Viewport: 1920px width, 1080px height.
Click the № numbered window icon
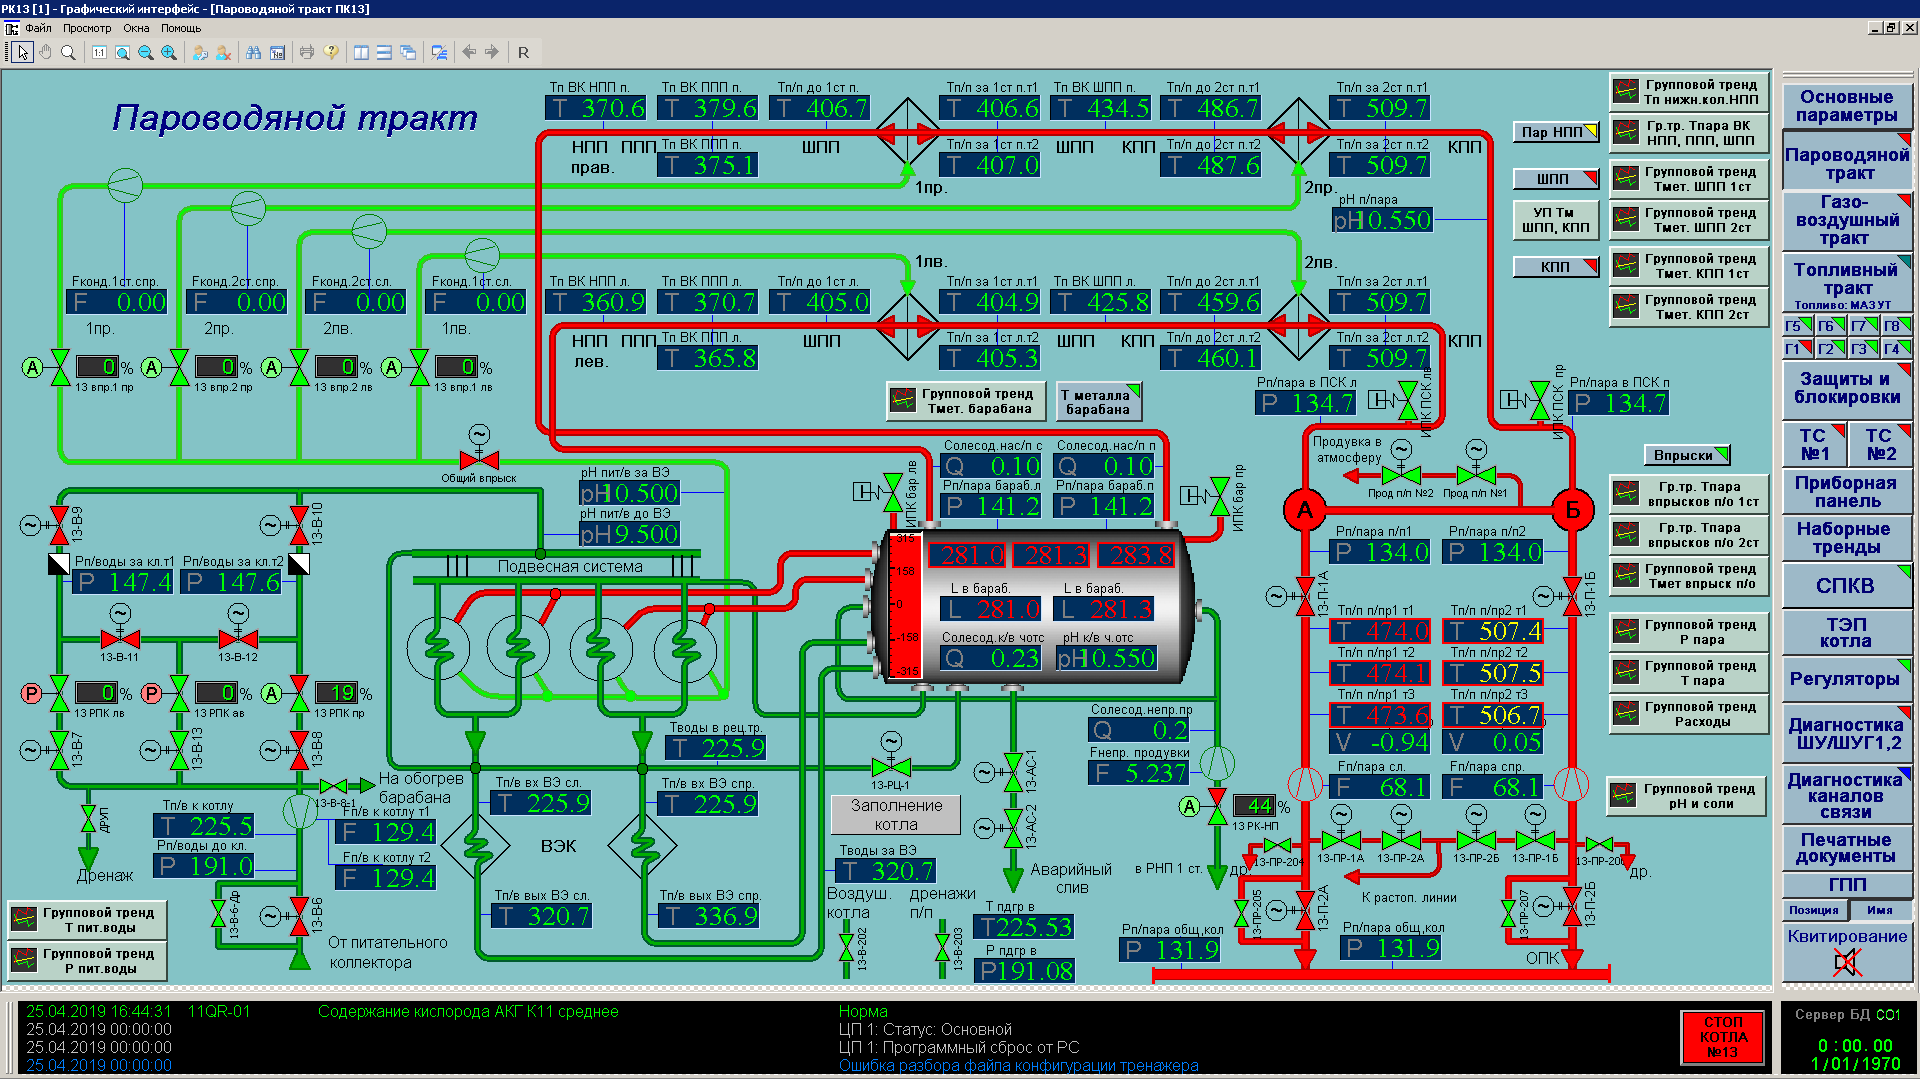click(x=277, y=52)
